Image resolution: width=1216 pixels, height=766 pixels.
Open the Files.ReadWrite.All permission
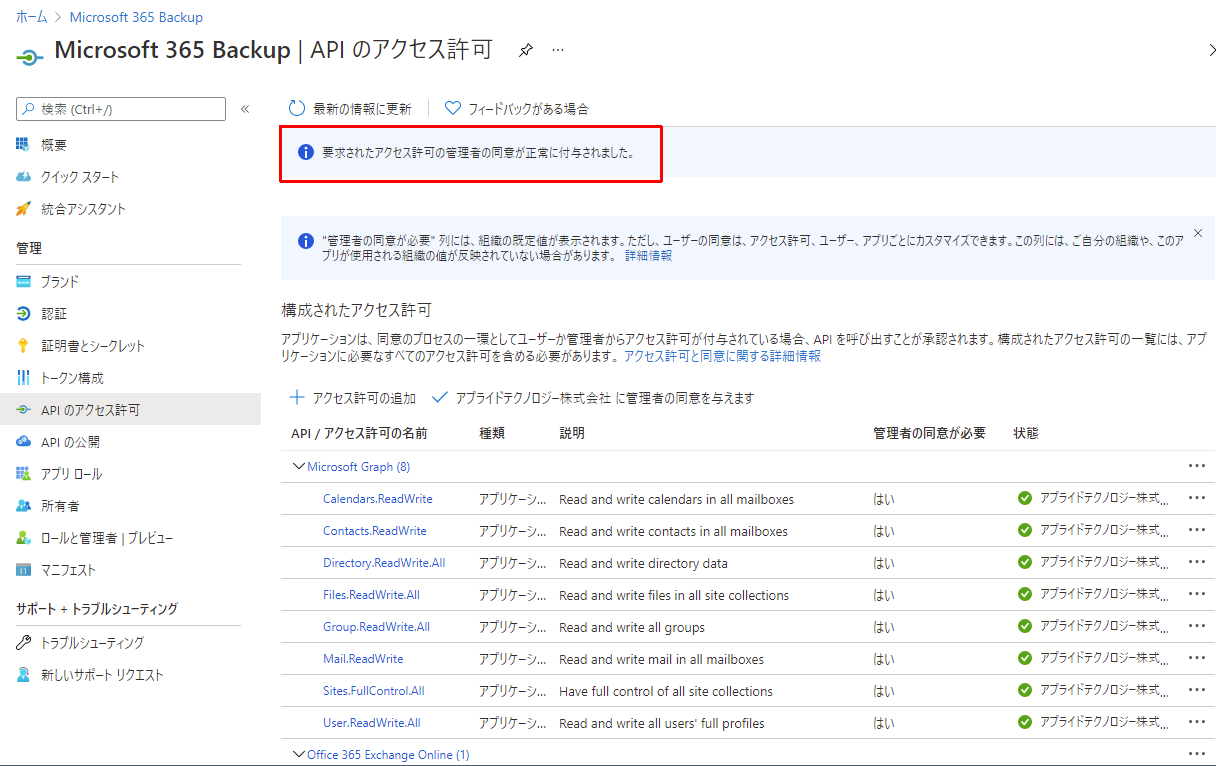pos(371,595)
